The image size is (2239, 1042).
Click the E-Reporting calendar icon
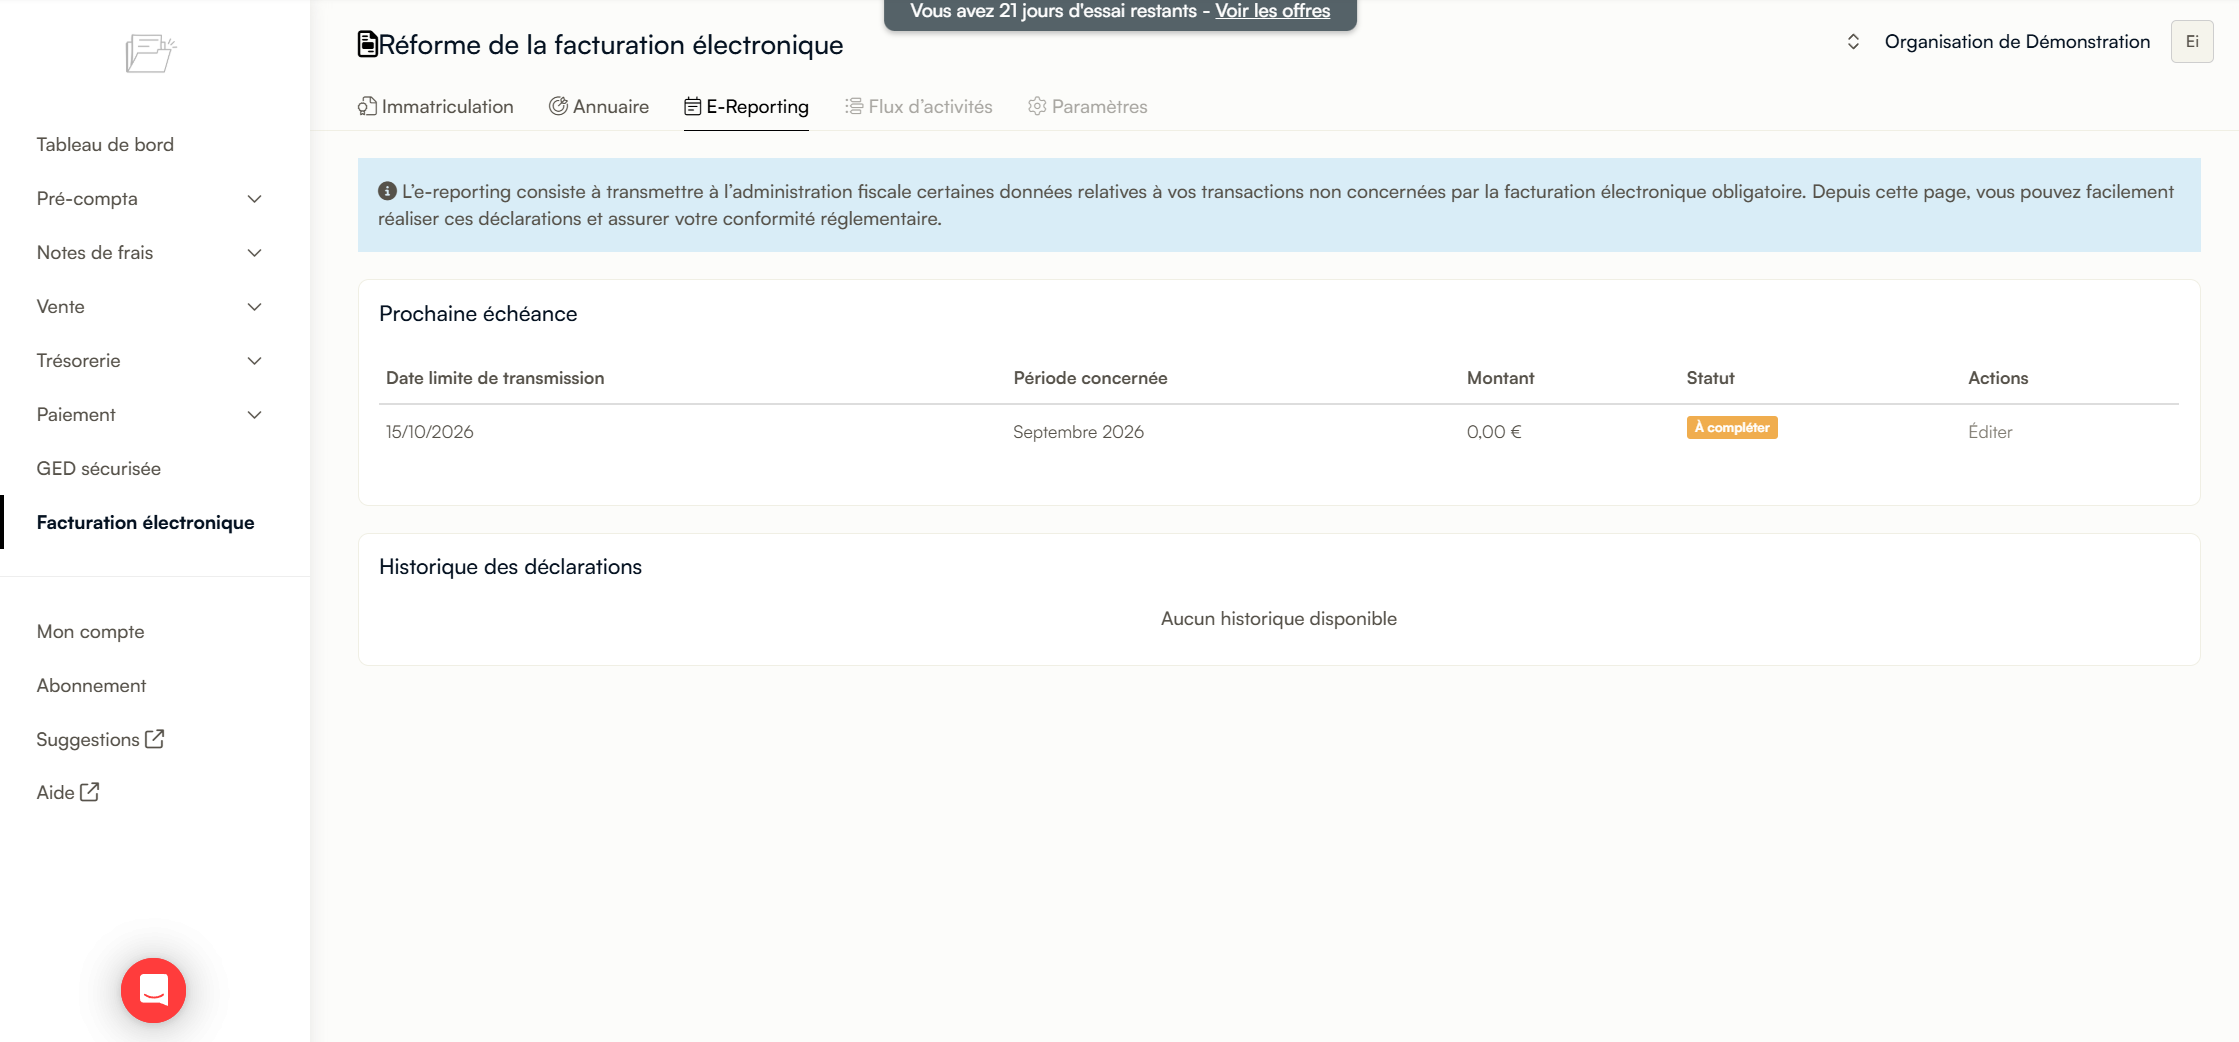click(x=692, y=106)
